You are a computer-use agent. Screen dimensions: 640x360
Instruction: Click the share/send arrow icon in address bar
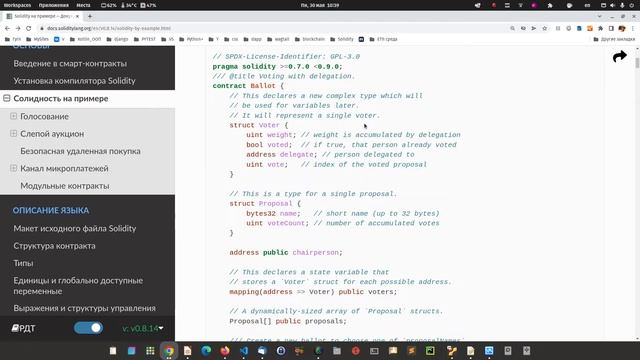pos(533,28)
